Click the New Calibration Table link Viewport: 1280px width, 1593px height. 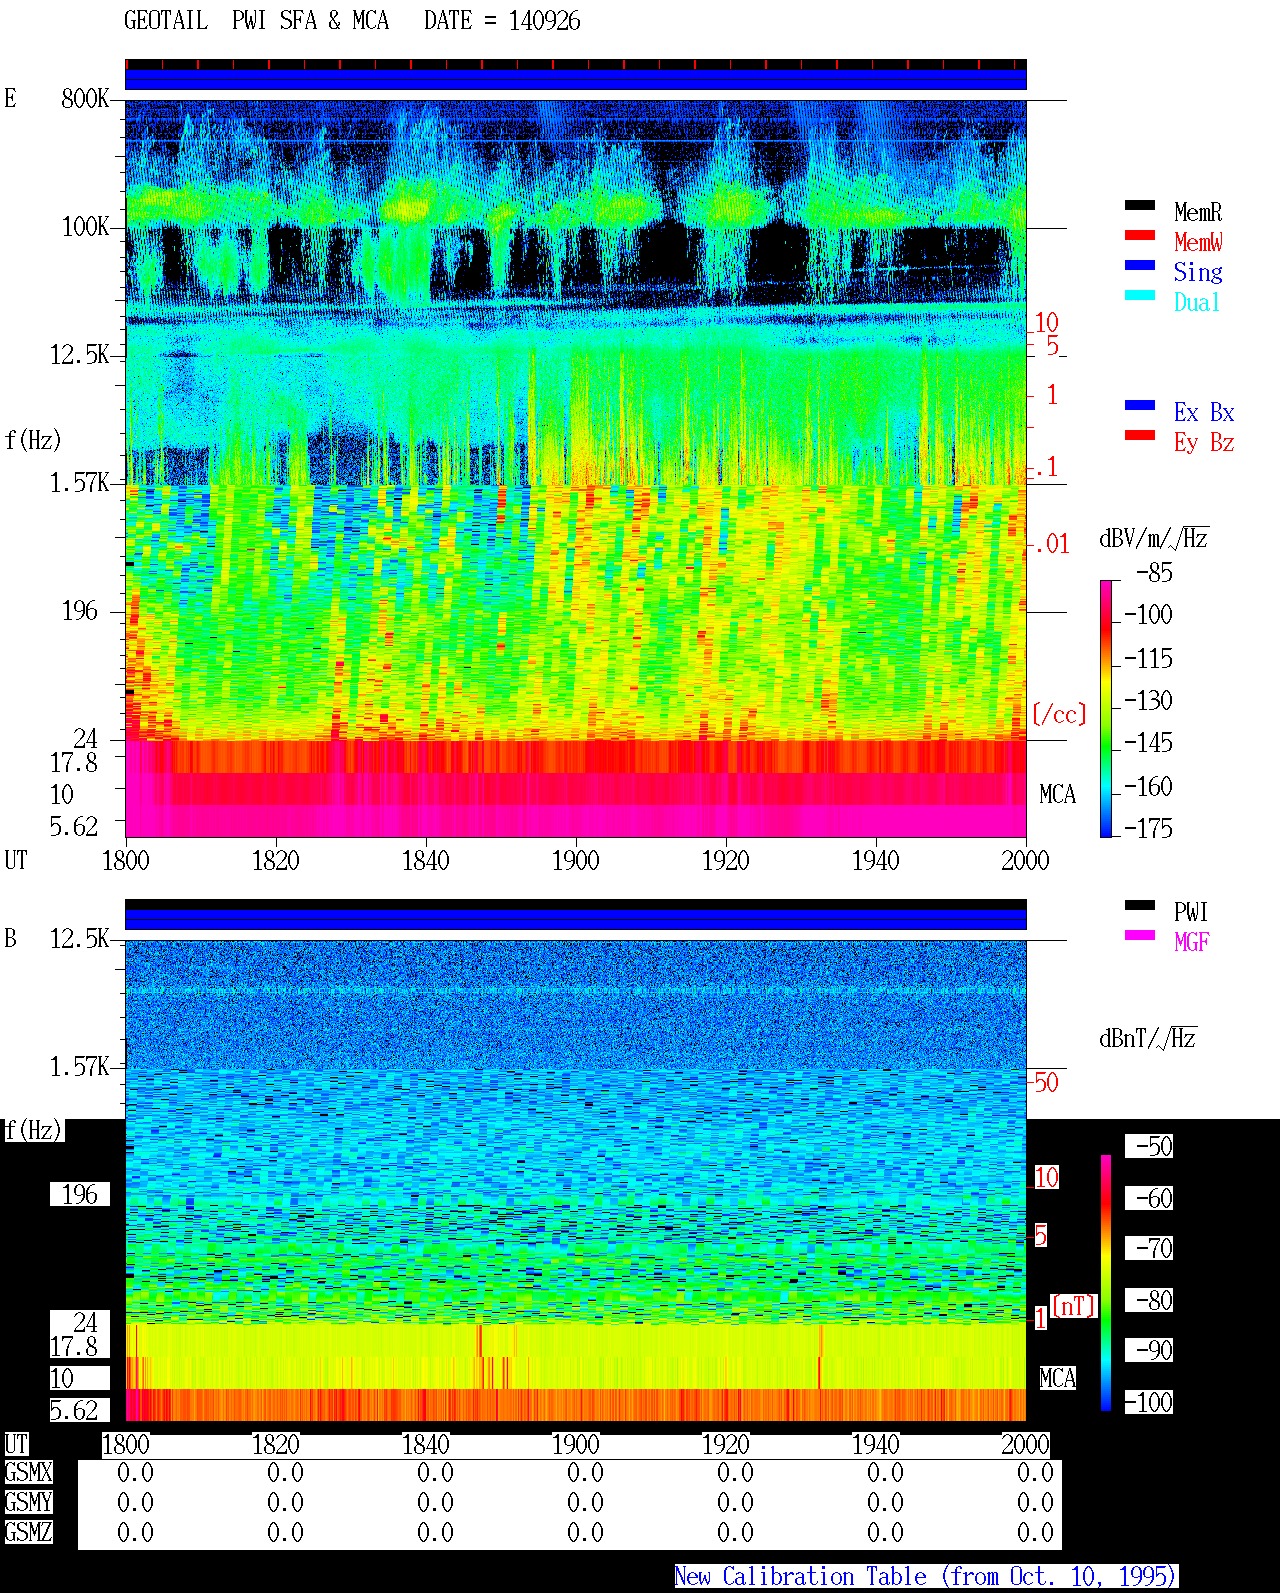pyautogui.click(x=926, y=1576)
